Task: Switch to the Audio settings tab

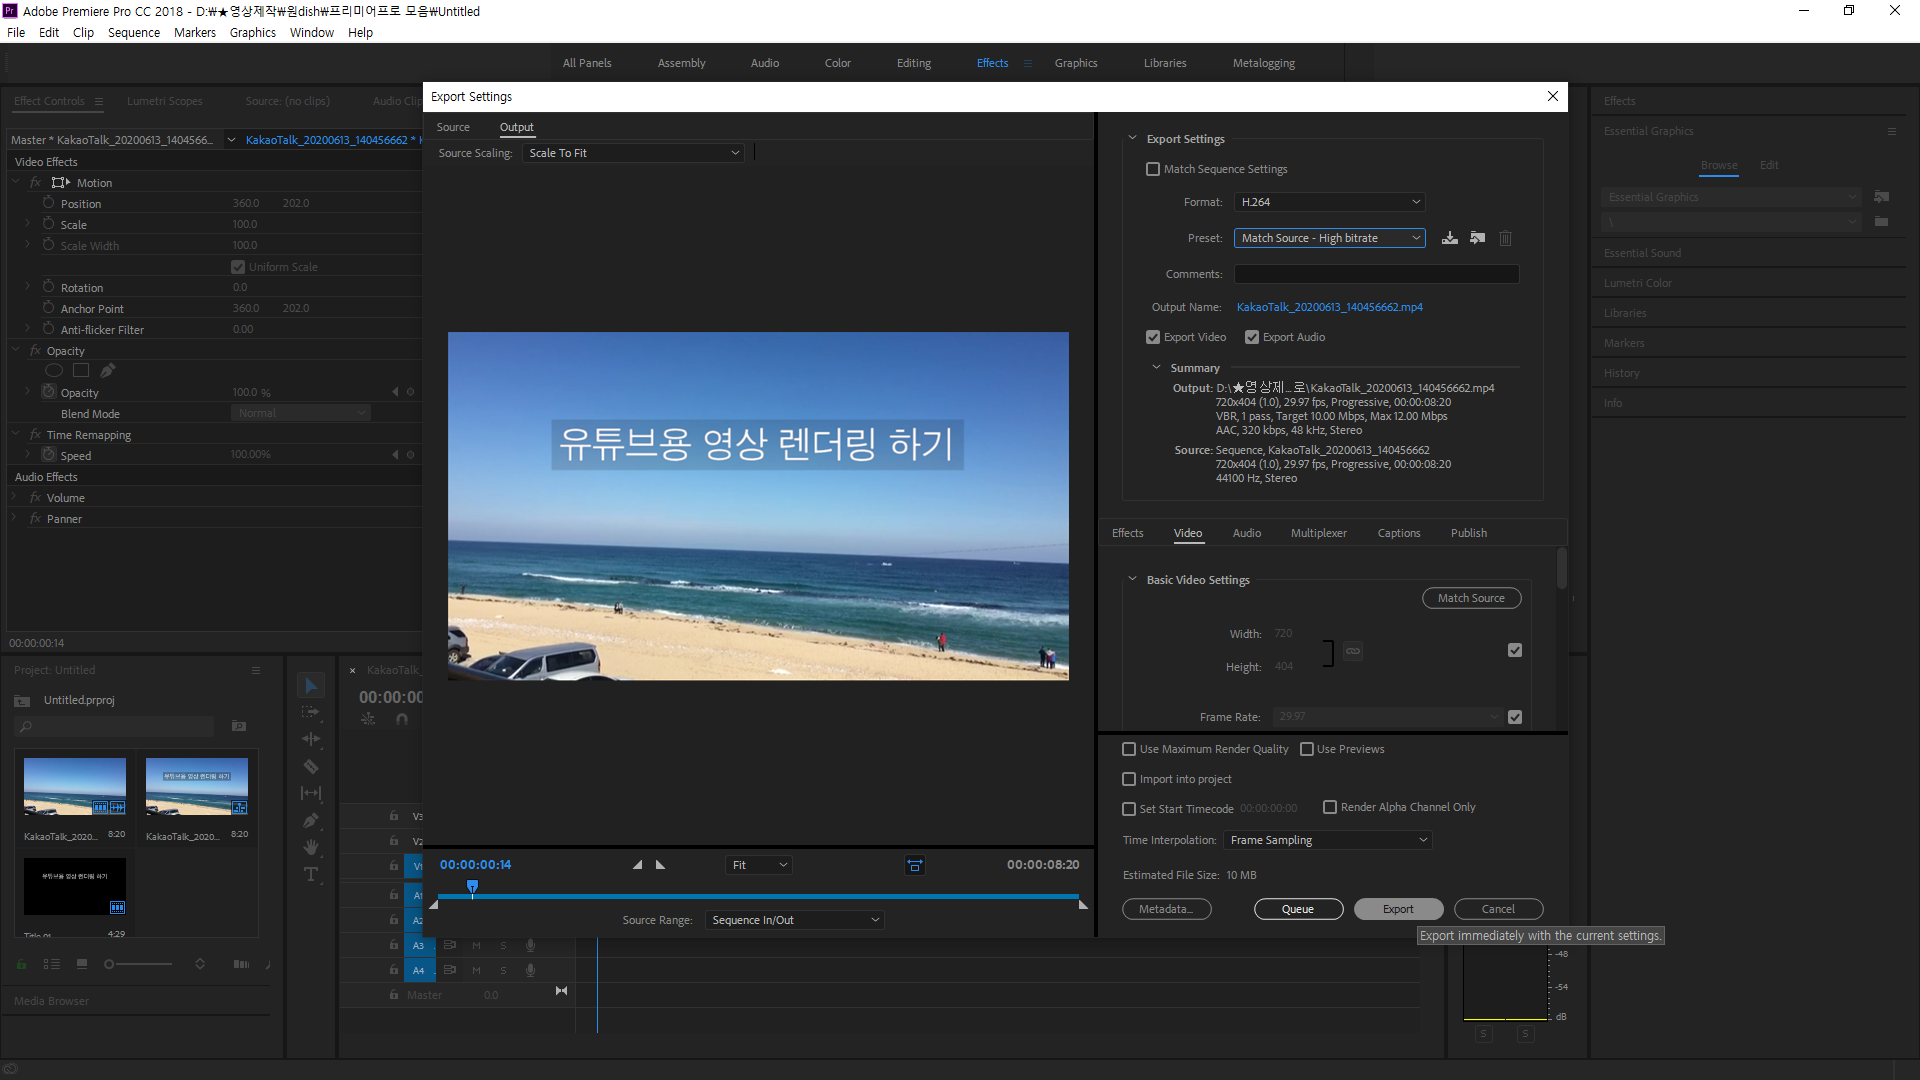Action: (x=1246, y=533)
